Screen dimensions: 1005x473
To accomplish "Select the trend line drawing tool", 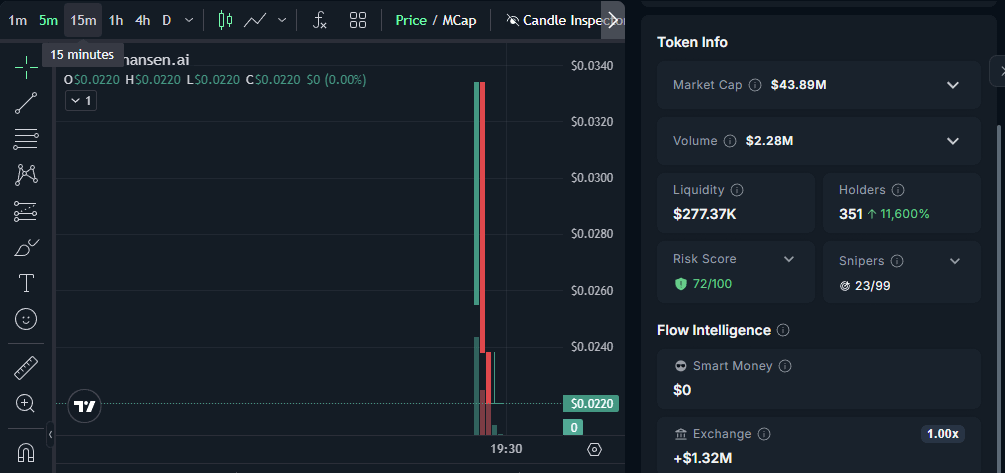I will click(x=26, y=103).
